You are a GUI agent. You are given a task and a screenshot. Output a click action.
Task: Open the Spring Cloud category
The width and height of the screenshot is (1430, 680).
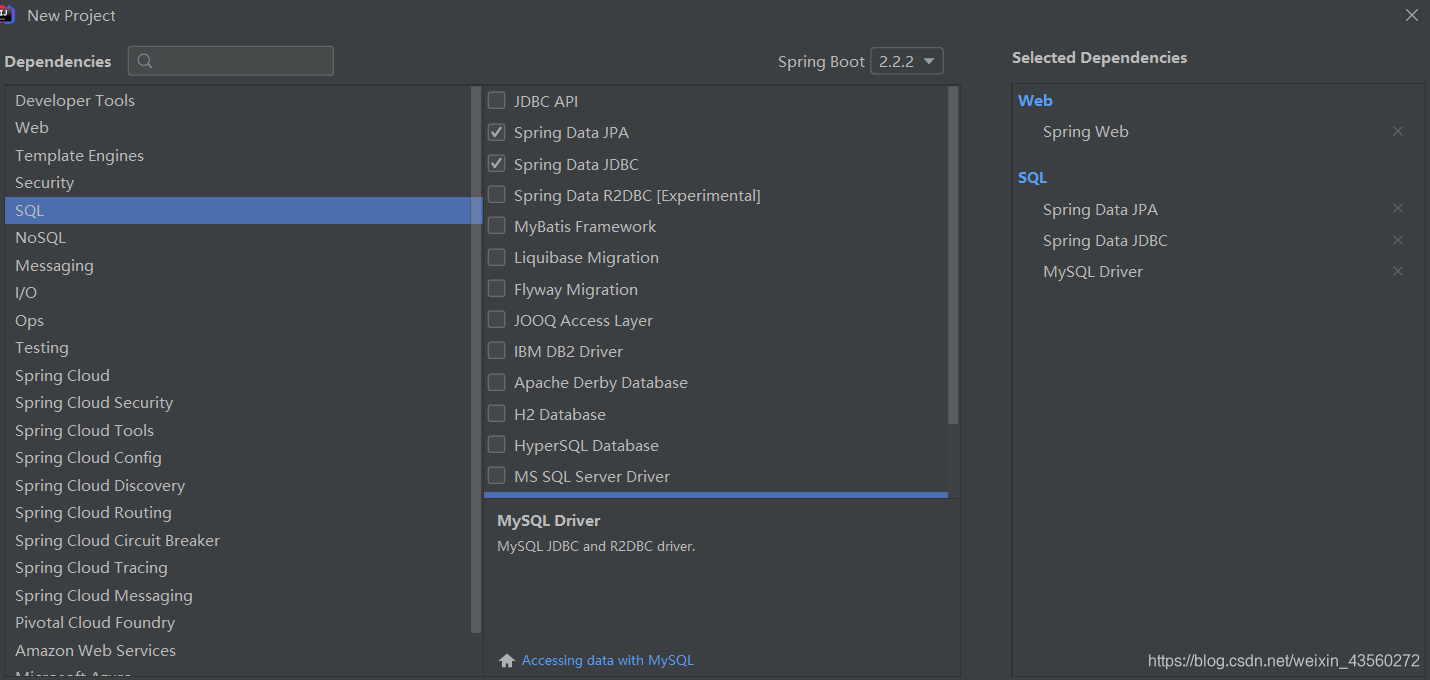click(238, 375)
